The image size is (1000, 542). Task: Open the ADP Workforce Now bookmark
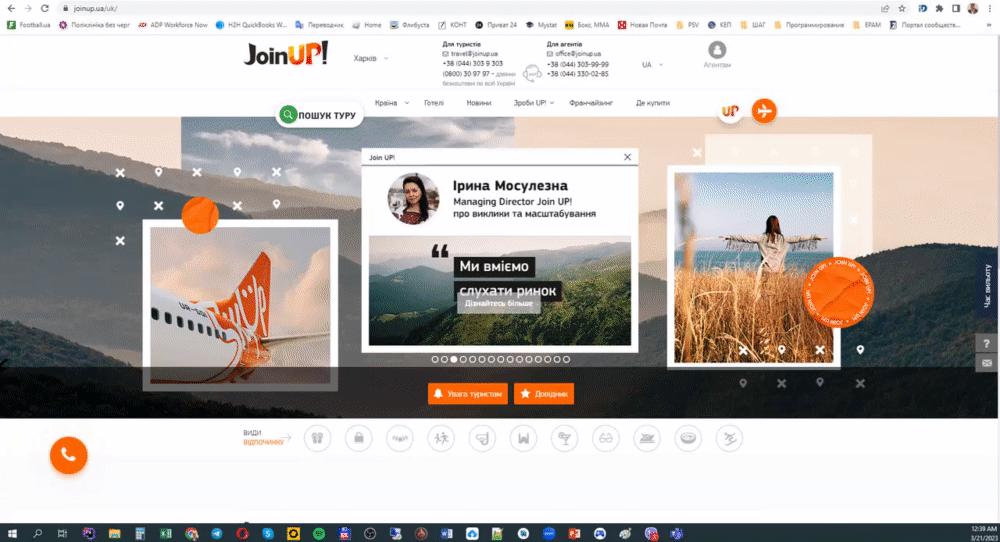click(x=173, y=25)
